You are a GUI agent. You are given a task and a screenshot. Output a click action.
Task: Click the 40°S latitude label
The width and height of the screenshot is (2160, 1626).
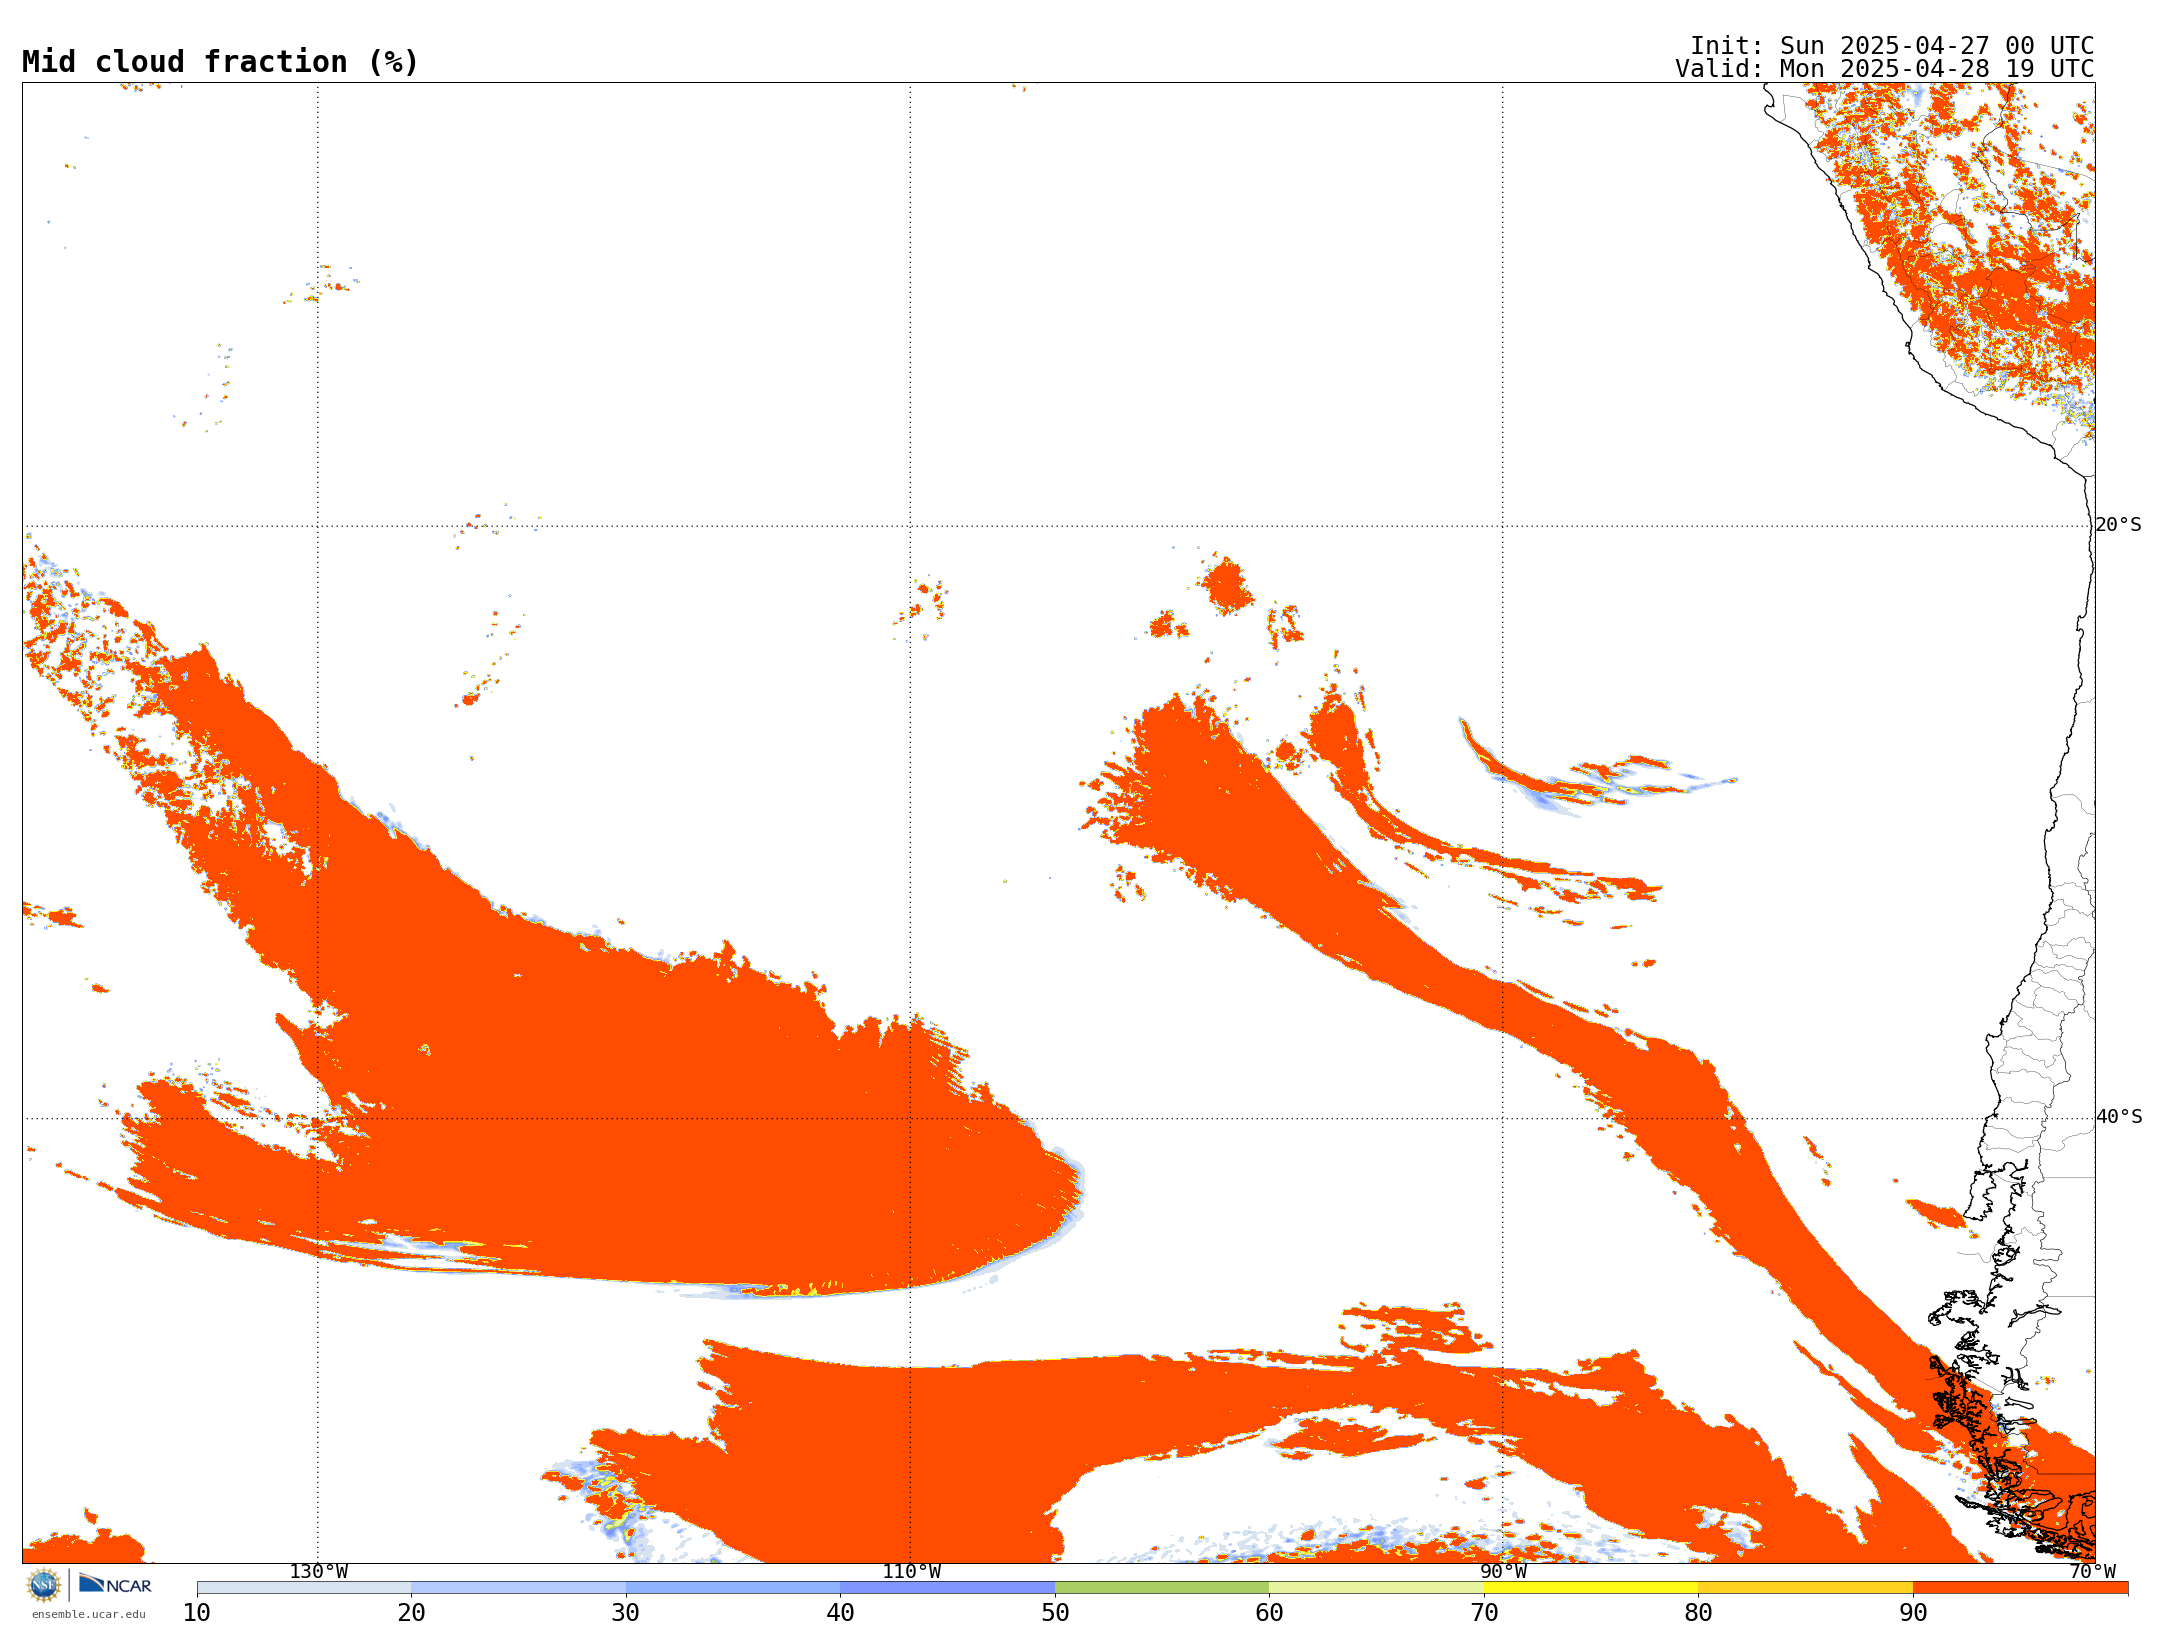pyautogui.click(x=2119, y=1117)
